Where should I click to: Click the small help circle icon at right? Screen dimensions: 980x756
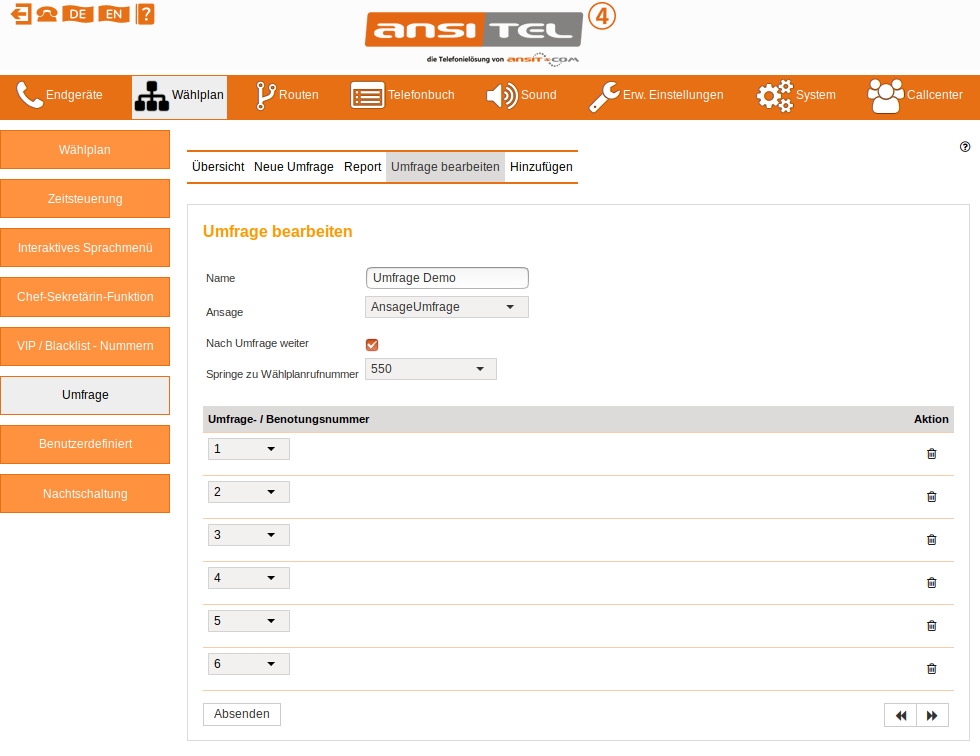pyautogui.click(x=965, y=146)
